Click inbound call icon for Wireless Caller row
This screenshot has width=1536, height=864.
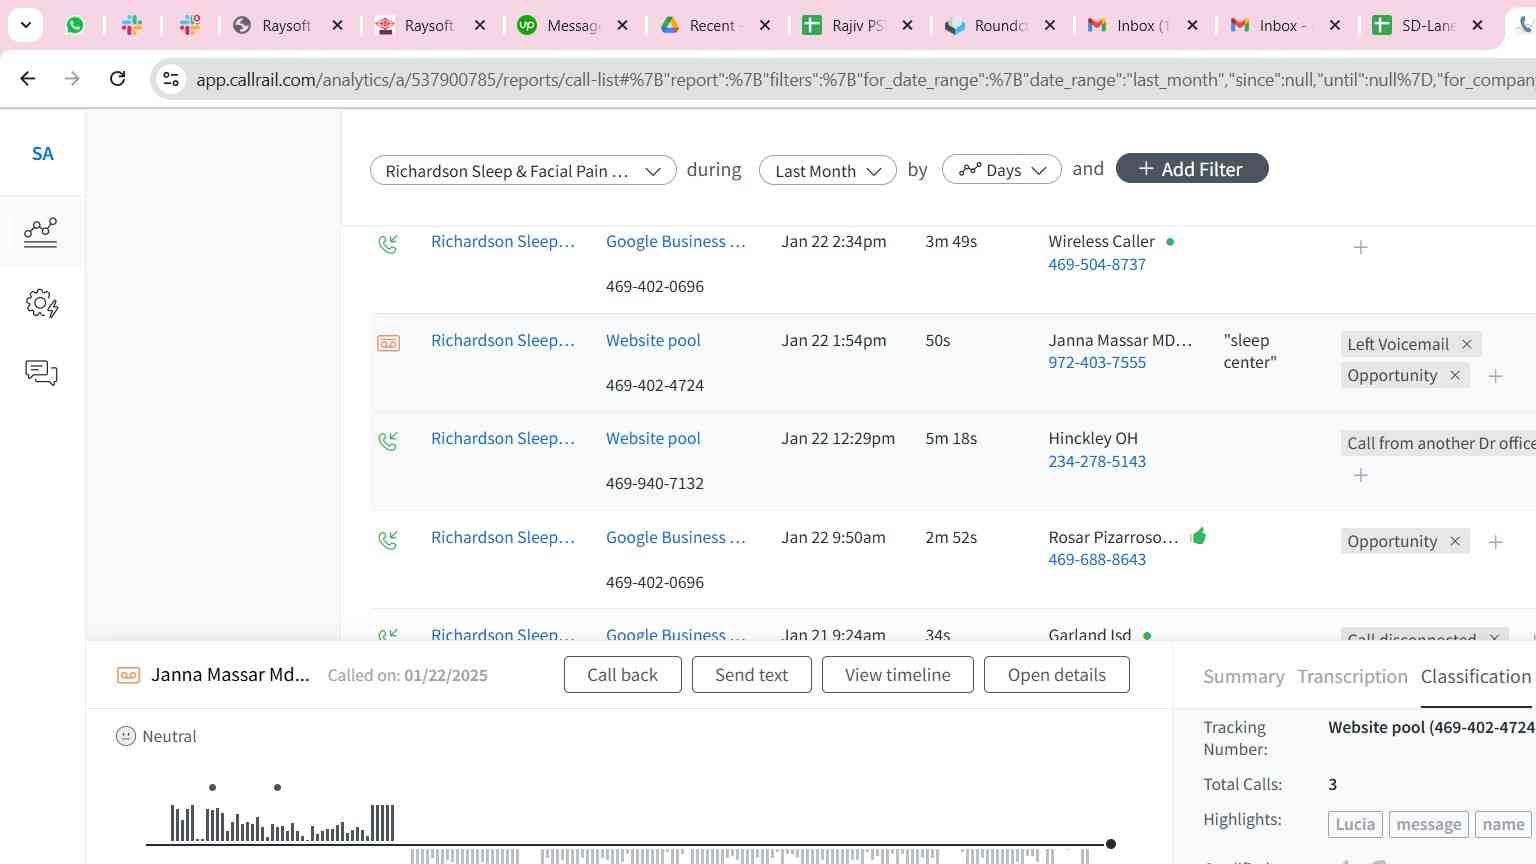click(388, 243)
